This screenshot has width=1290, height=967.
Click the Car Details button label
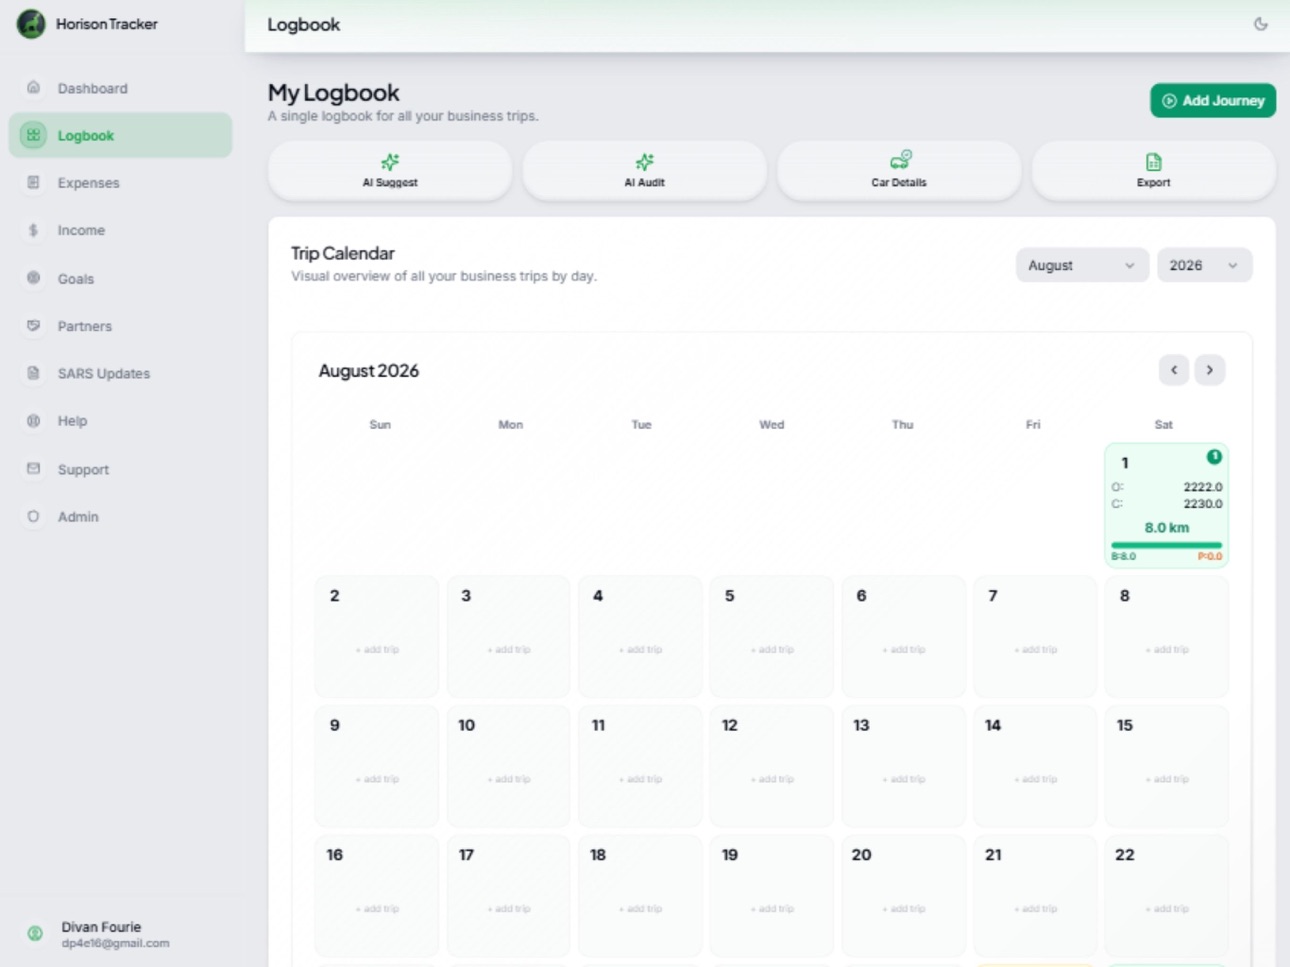[x=899, y=183]
